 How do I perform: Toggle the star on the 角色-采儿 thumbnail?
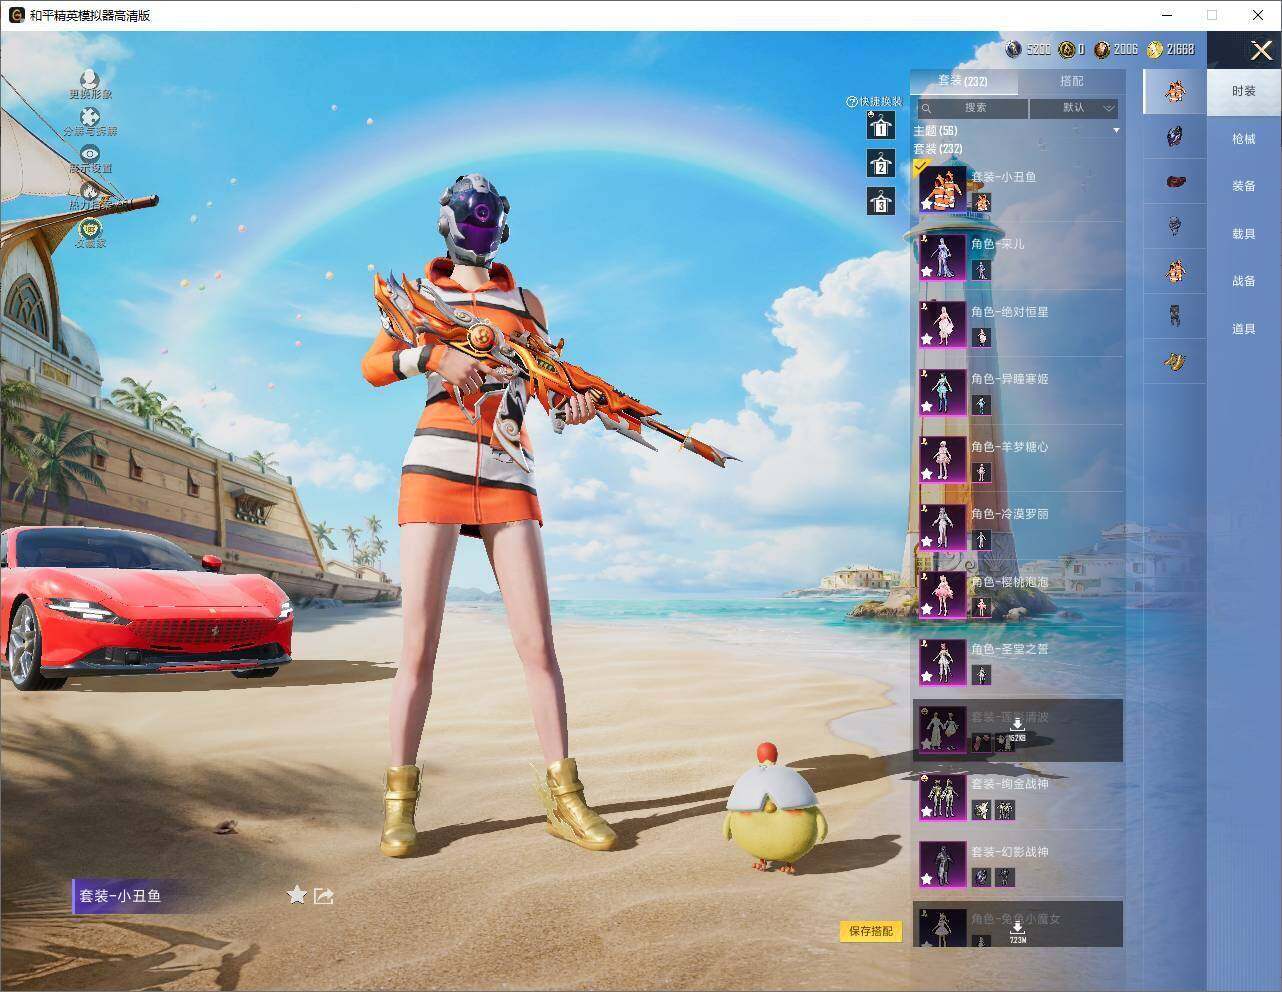click(927, 271)
